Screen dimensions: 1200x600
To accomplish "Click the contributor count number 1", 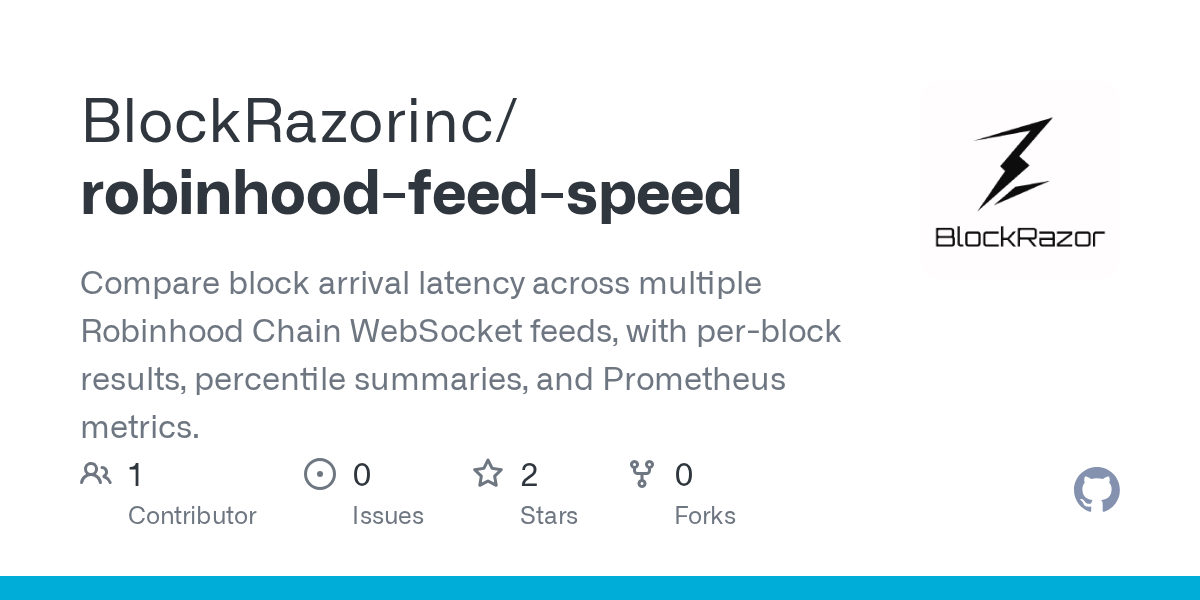I will (136, 475).
